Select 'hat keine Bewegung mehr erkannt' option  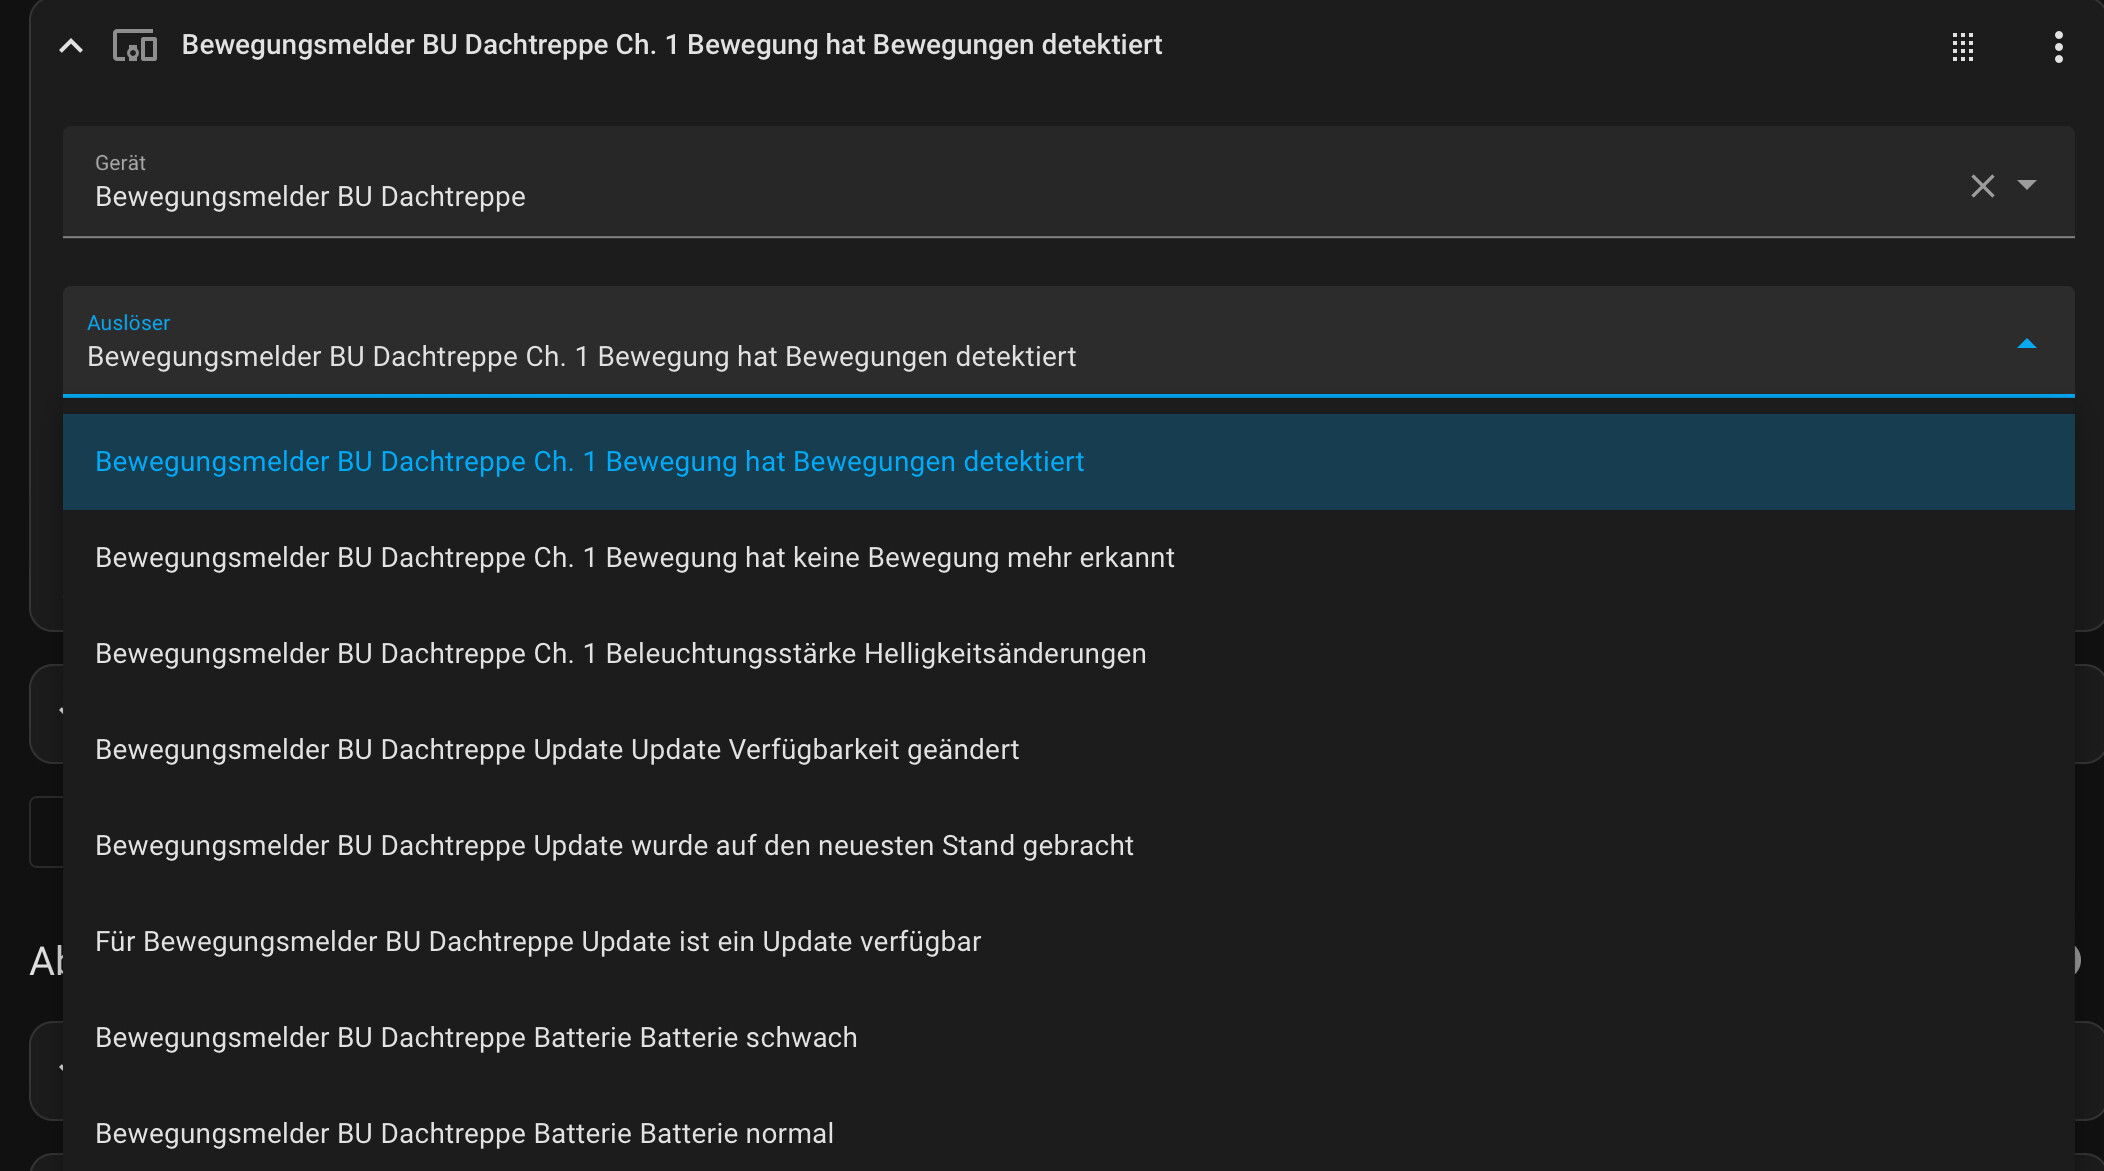coord(635,558)
